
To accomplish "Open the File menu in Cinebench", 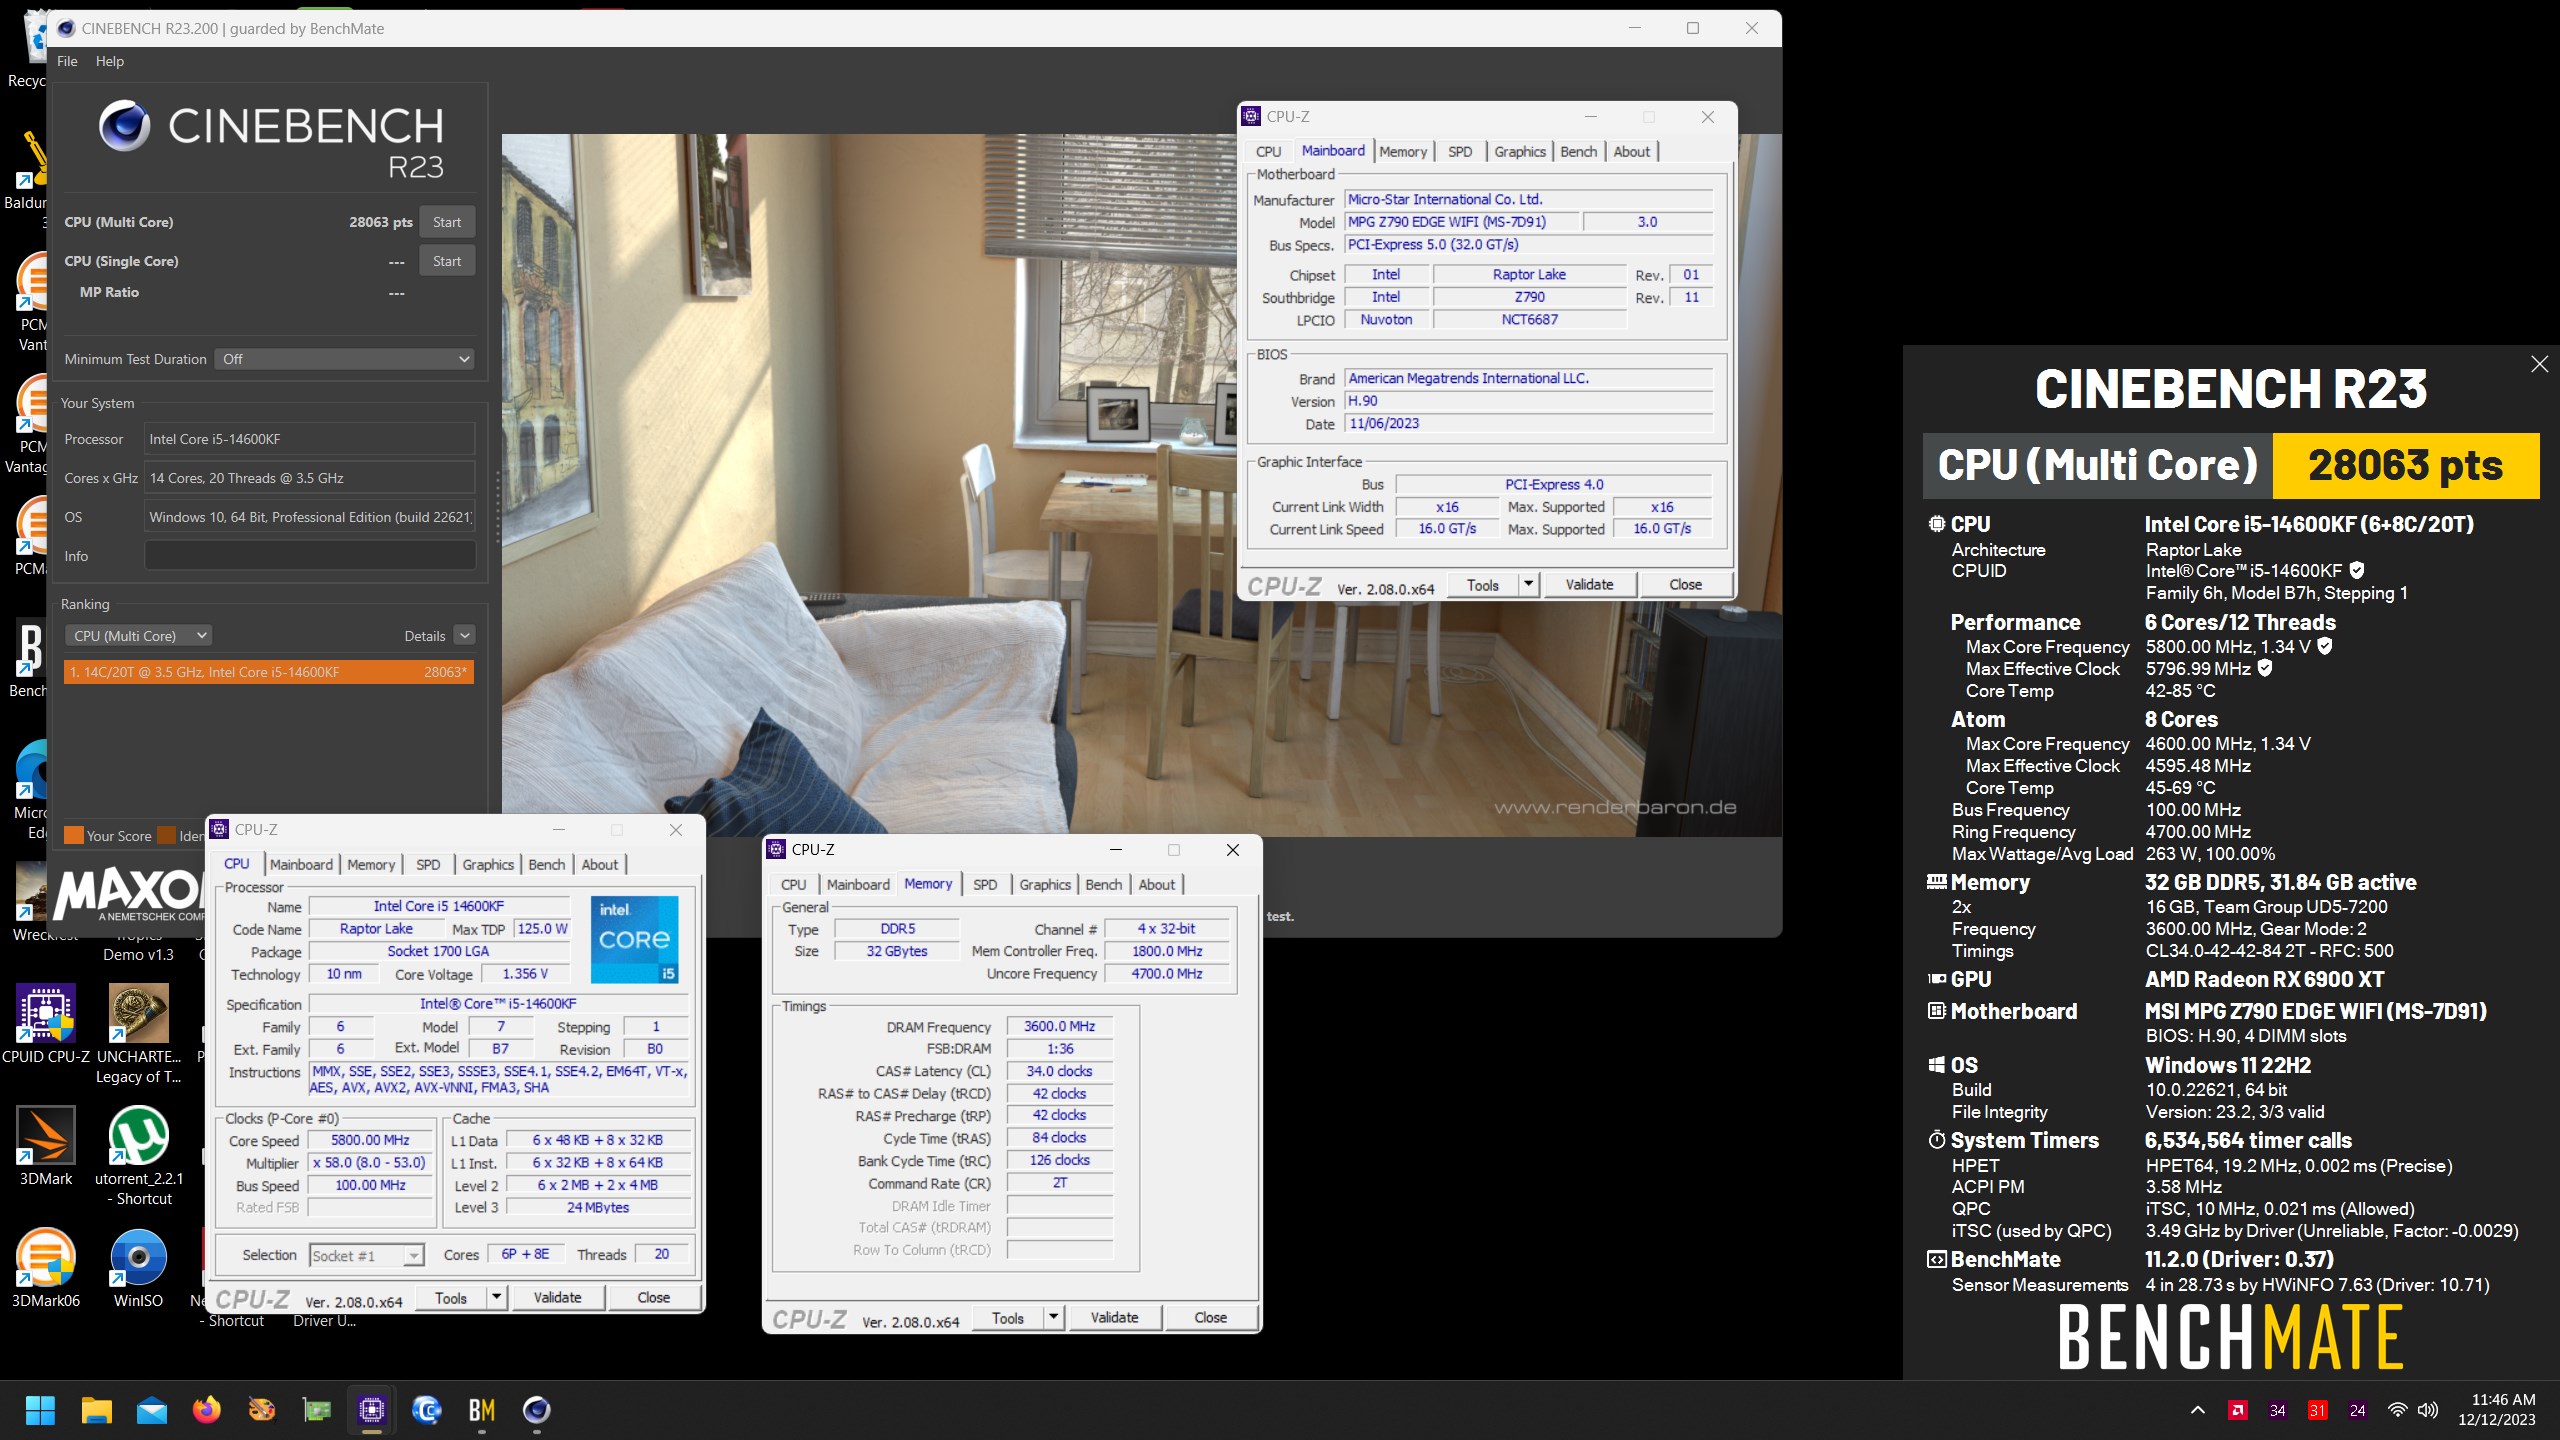I will click(67, 61).
